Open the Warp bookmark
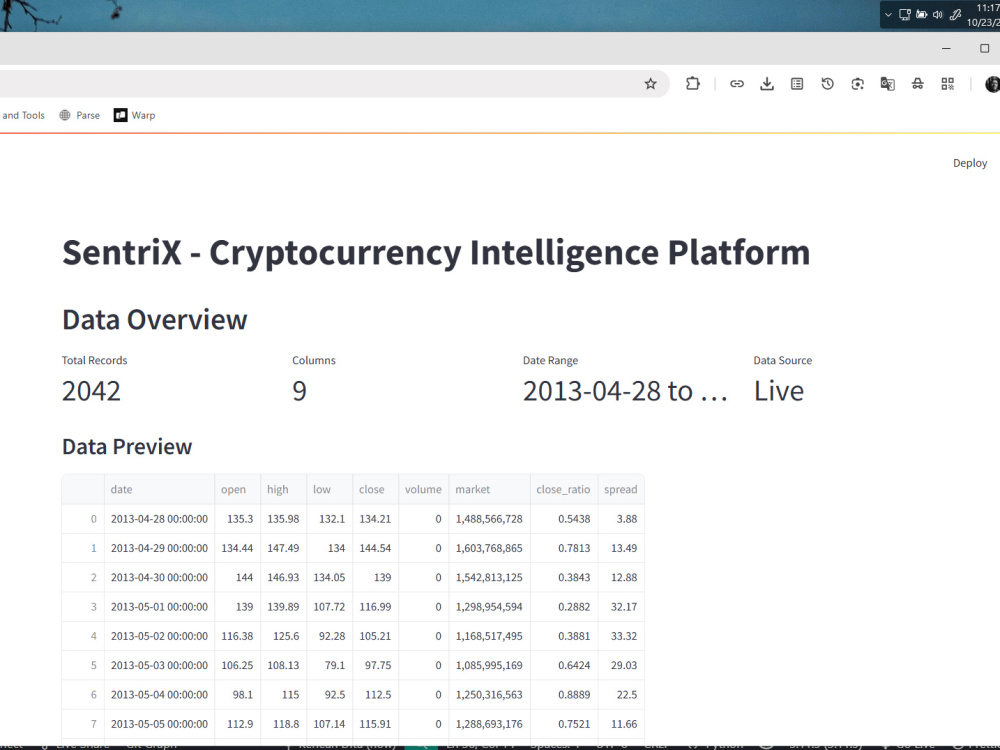This screenshot has height=750, width=1000. [135, 115]
